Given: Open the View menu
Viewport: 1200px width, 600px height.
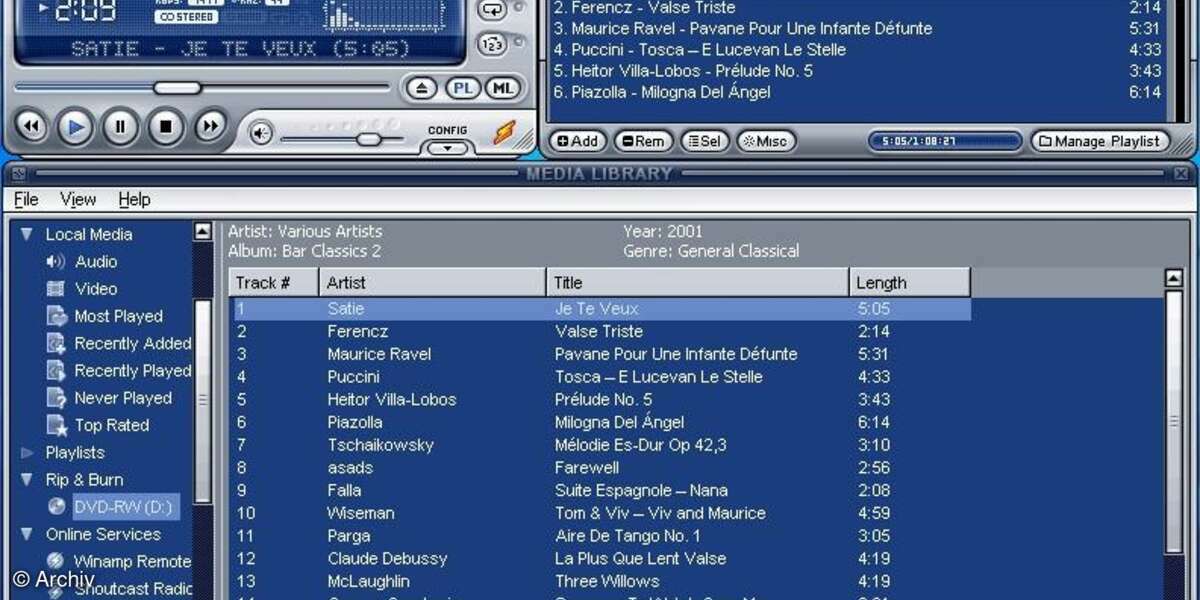Looking at the screenshot, I should pyautogui.click(x=77, y=199).
